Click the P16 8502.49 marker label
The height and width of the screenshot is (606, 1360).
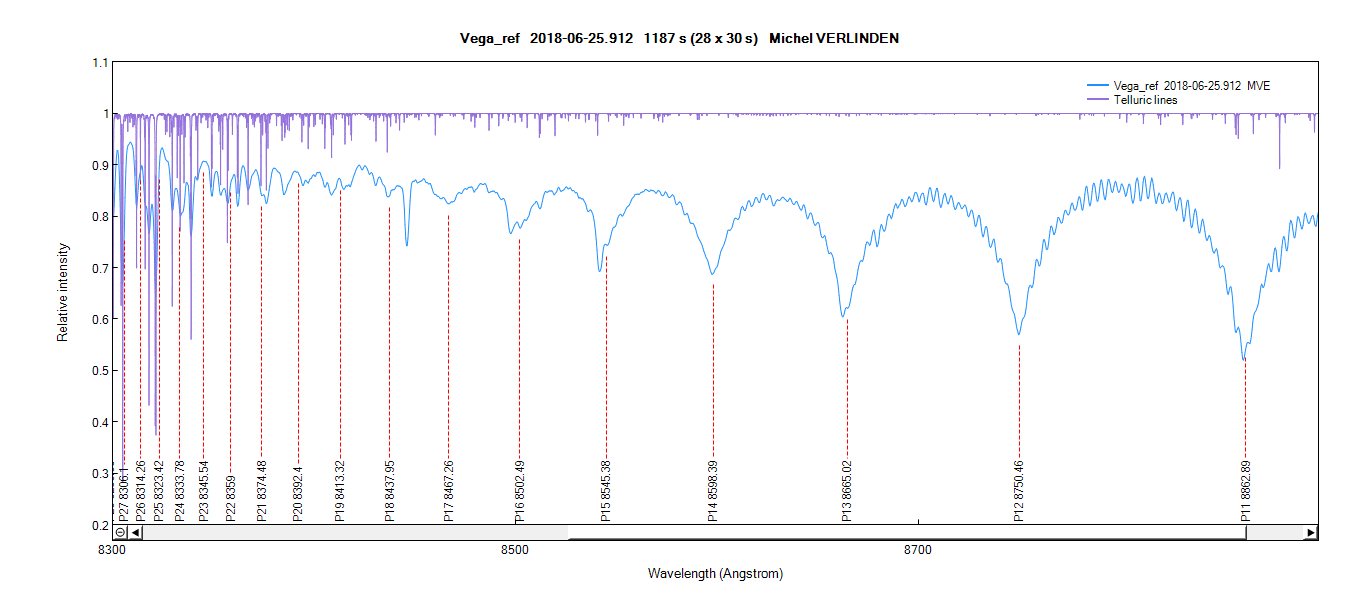pyautogui.click(x=519, y=491)
